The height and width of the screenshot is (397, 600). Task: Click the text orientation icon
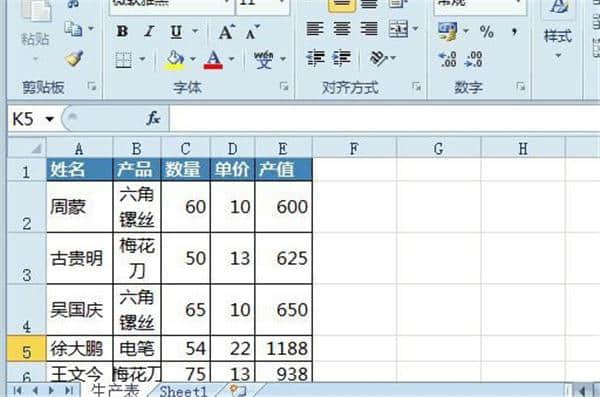tap(379, 59)
